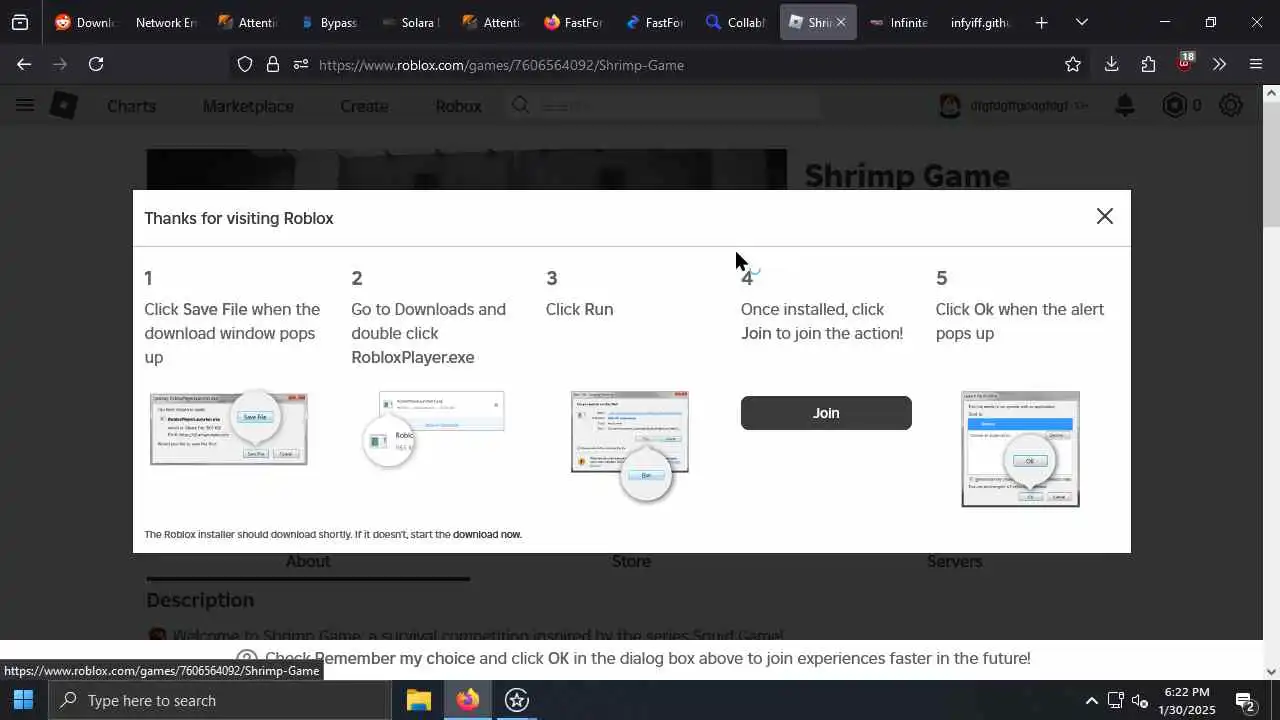Go back to previous page
Viewport: 1280px width, 720px height.
pyautogui.click(x=23, y=64)
